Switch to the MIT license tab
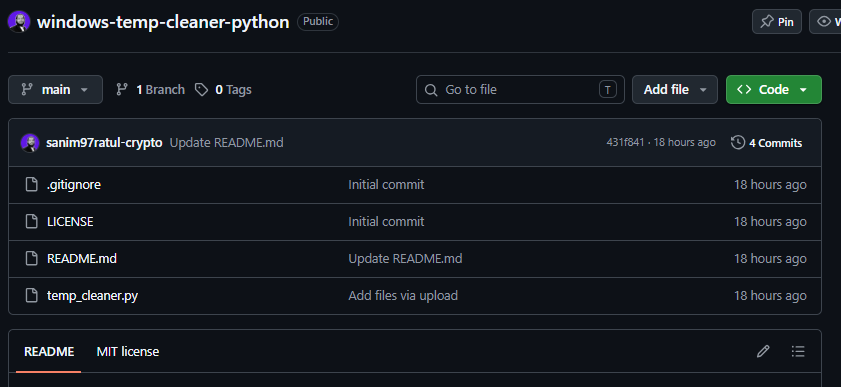 128,352
